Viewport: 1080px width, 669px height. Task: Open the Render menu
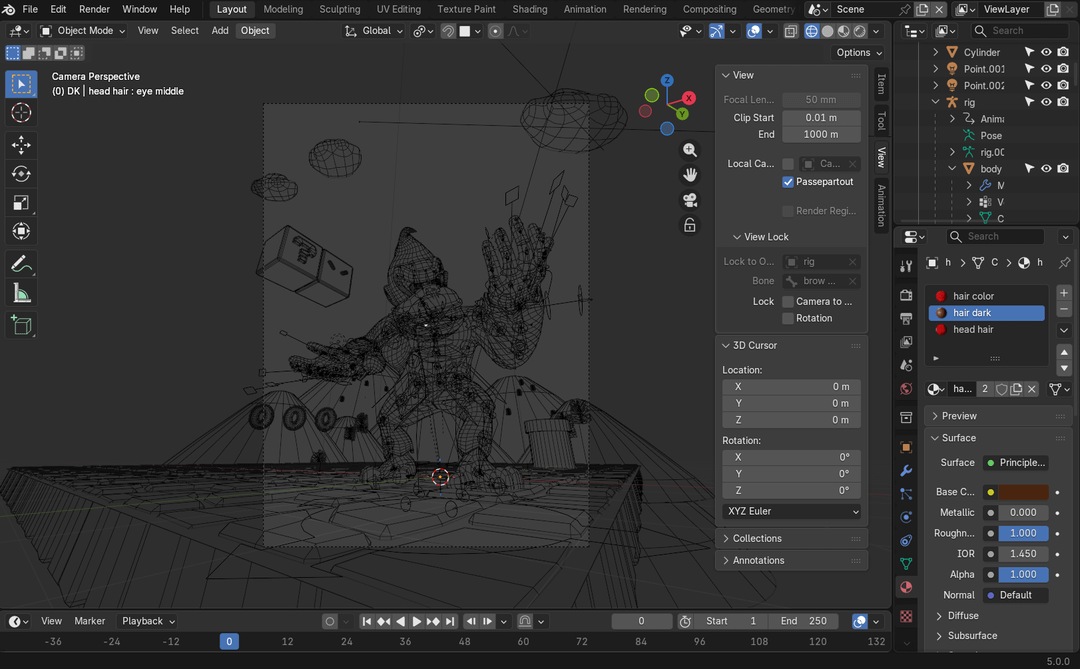click(x=94, y=9)
